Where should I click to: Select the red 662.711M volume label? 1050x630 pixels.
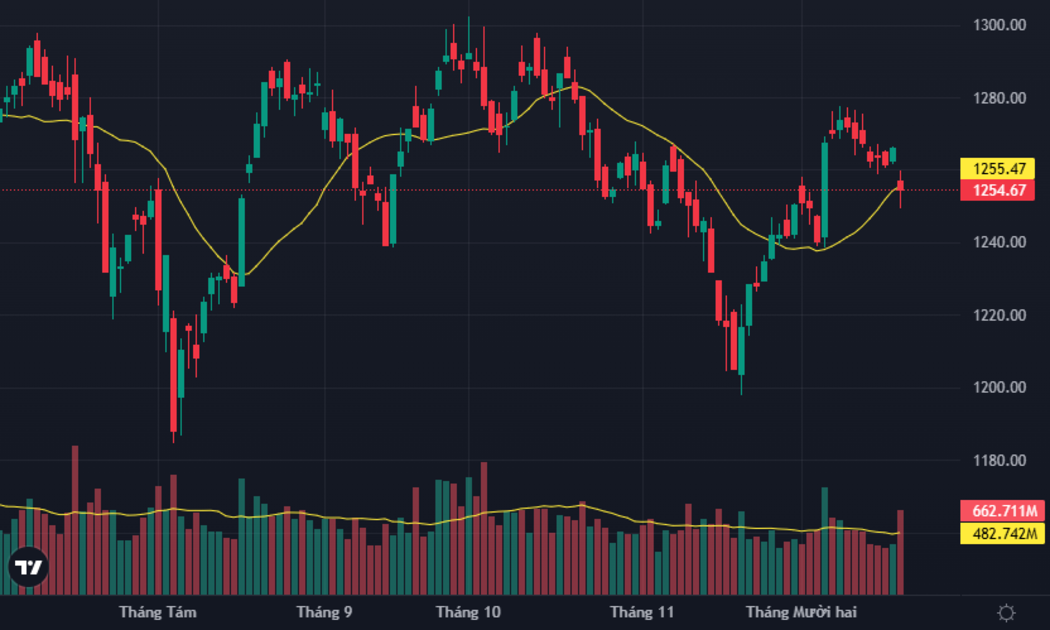point(1002,511)
